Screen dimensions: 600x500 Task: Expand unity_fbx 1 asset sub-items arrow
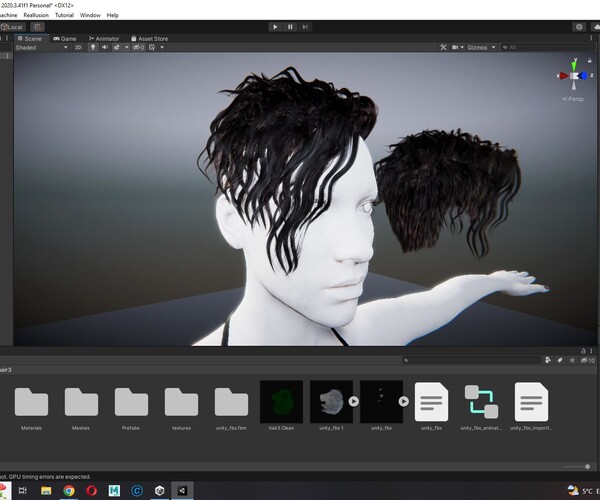point(354,401)
